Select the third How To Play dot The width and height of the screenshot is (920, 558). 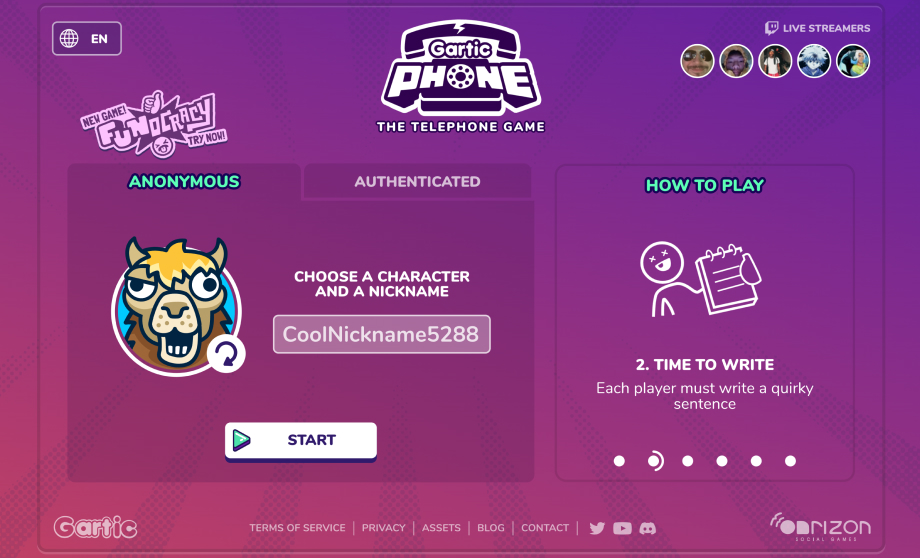coord(688,461)
